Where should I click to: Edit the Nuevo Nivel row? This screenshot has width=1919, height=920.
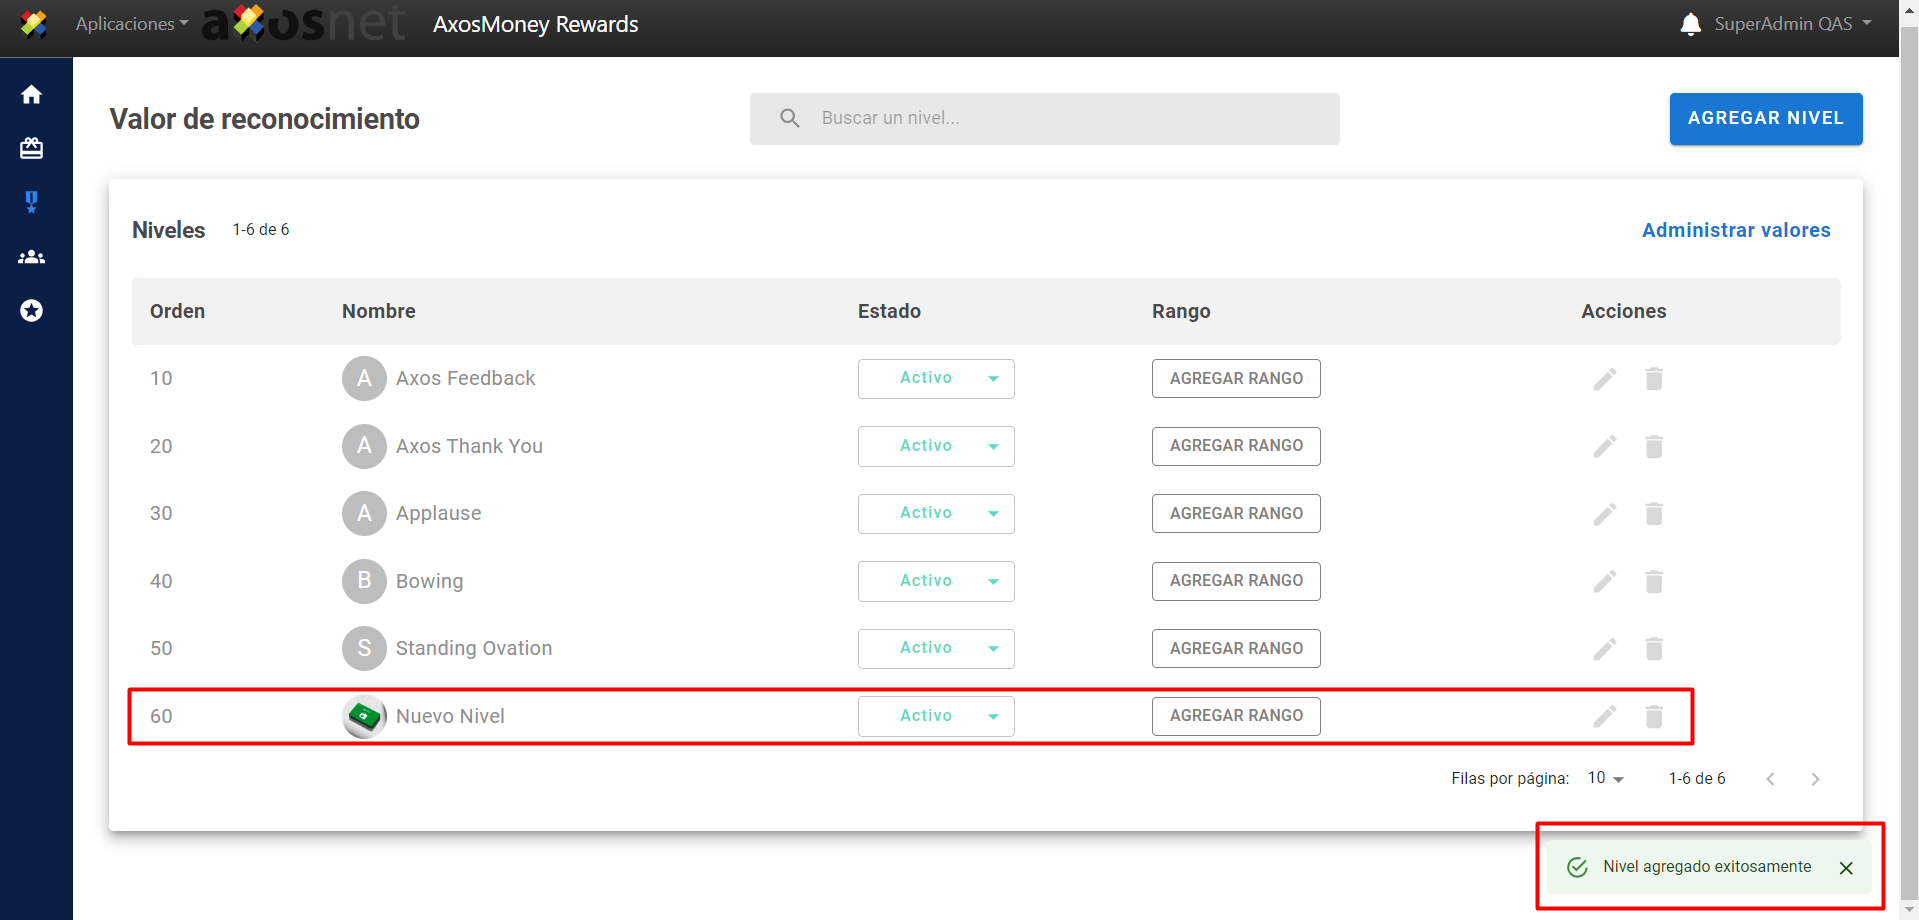pyautogui.click(x=1604, y=716)
